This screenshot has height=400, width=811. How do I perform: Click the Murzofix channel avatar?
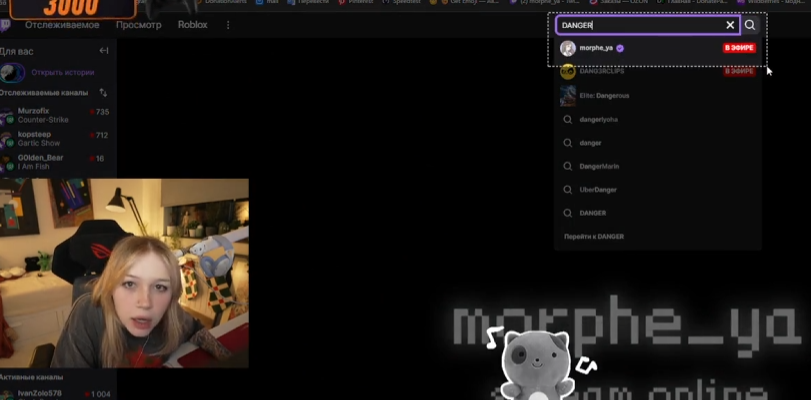[6, 116]
